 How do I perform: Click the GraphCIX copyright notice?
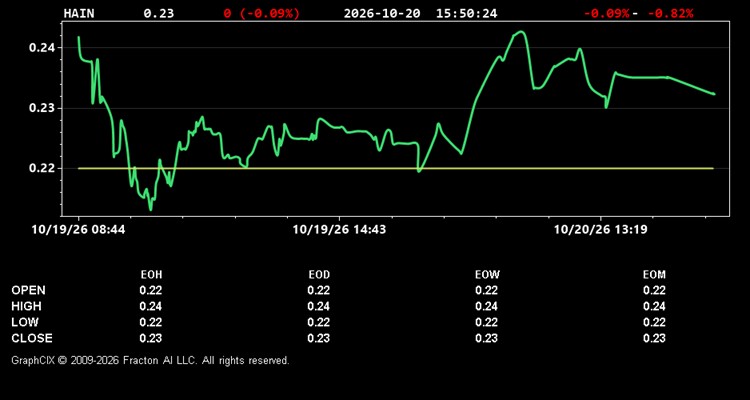150,360
